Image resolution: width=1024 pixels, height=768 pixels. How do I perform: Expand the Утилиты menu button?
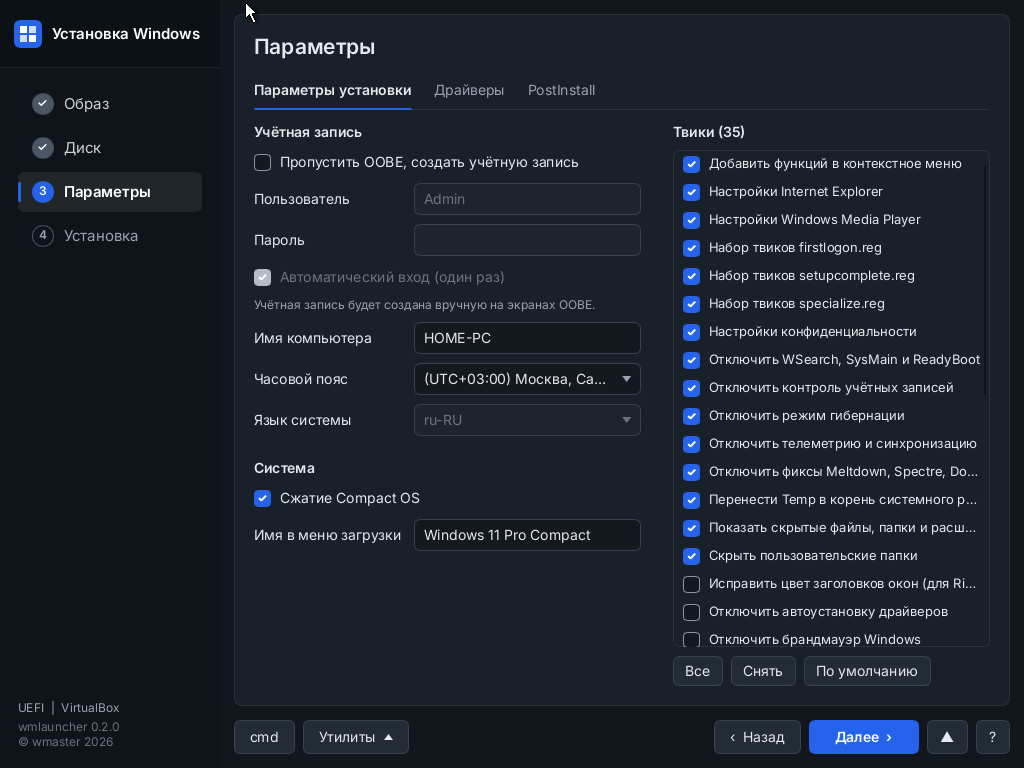click(x=356, y=737)
